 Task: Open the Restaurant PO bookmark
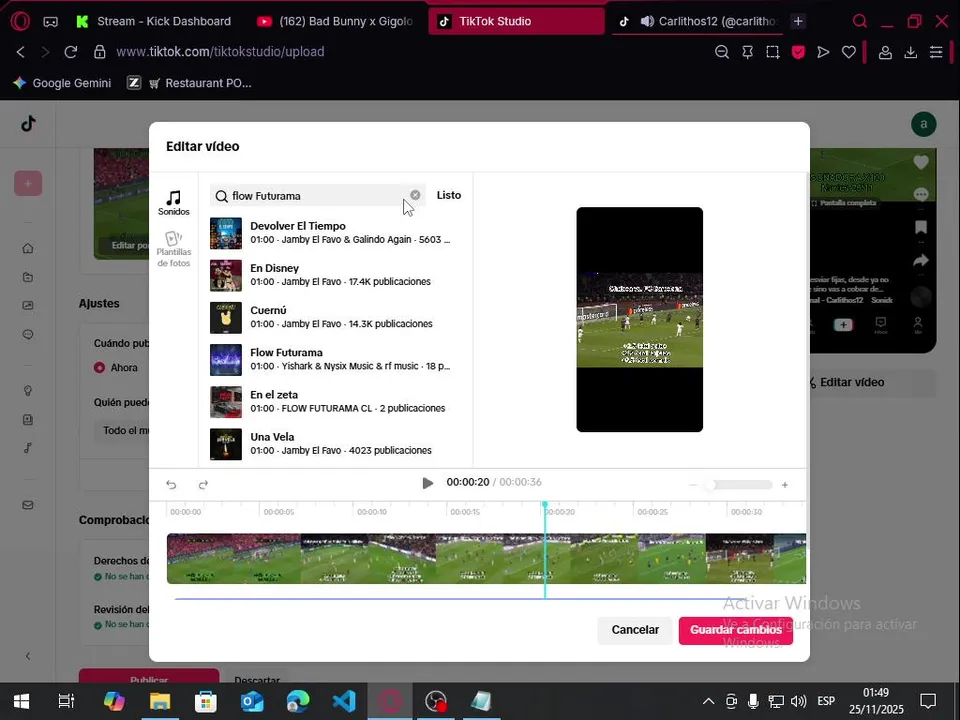[200, 83]
